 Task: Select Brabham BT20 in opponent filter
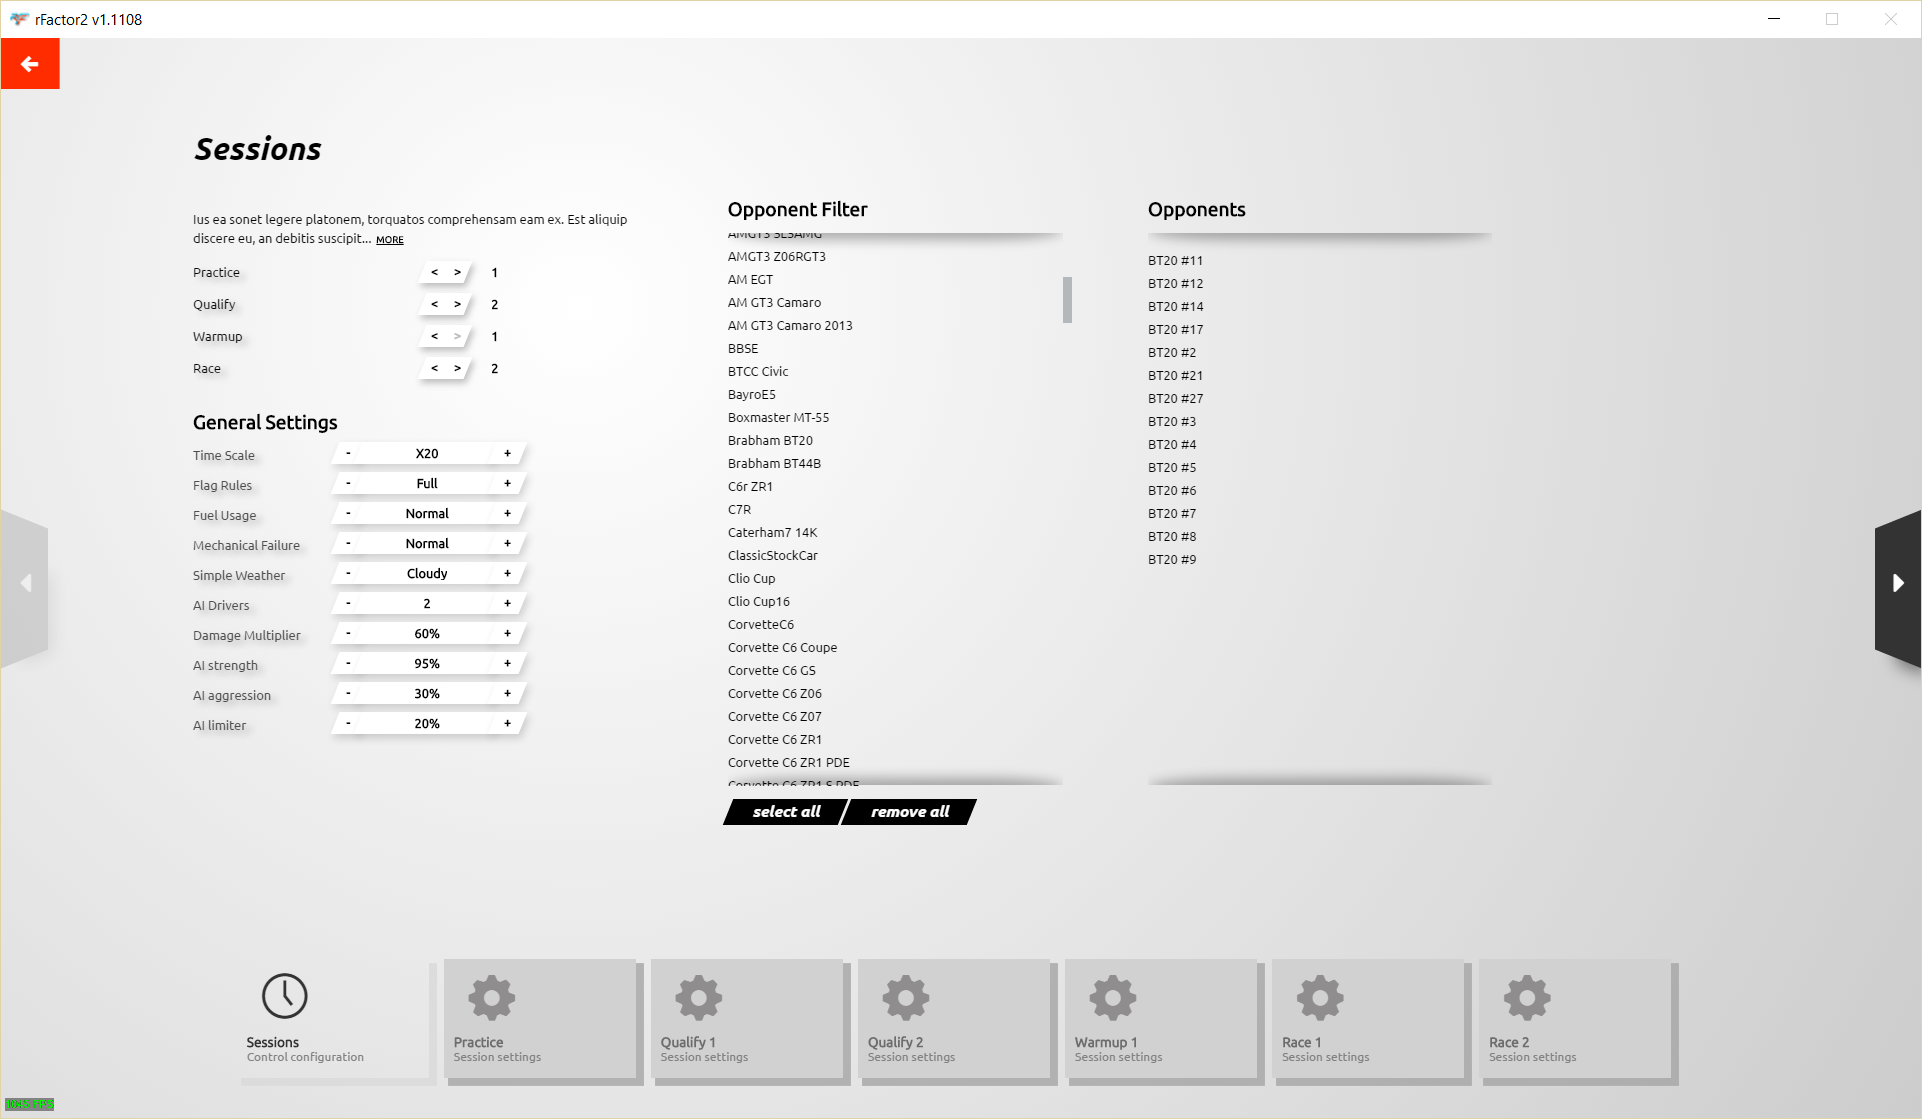[773, 440]
